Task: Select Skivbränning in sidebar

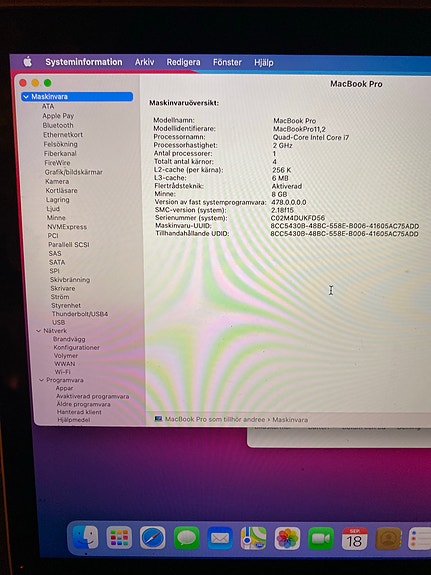Action: (x=70, y=279)
